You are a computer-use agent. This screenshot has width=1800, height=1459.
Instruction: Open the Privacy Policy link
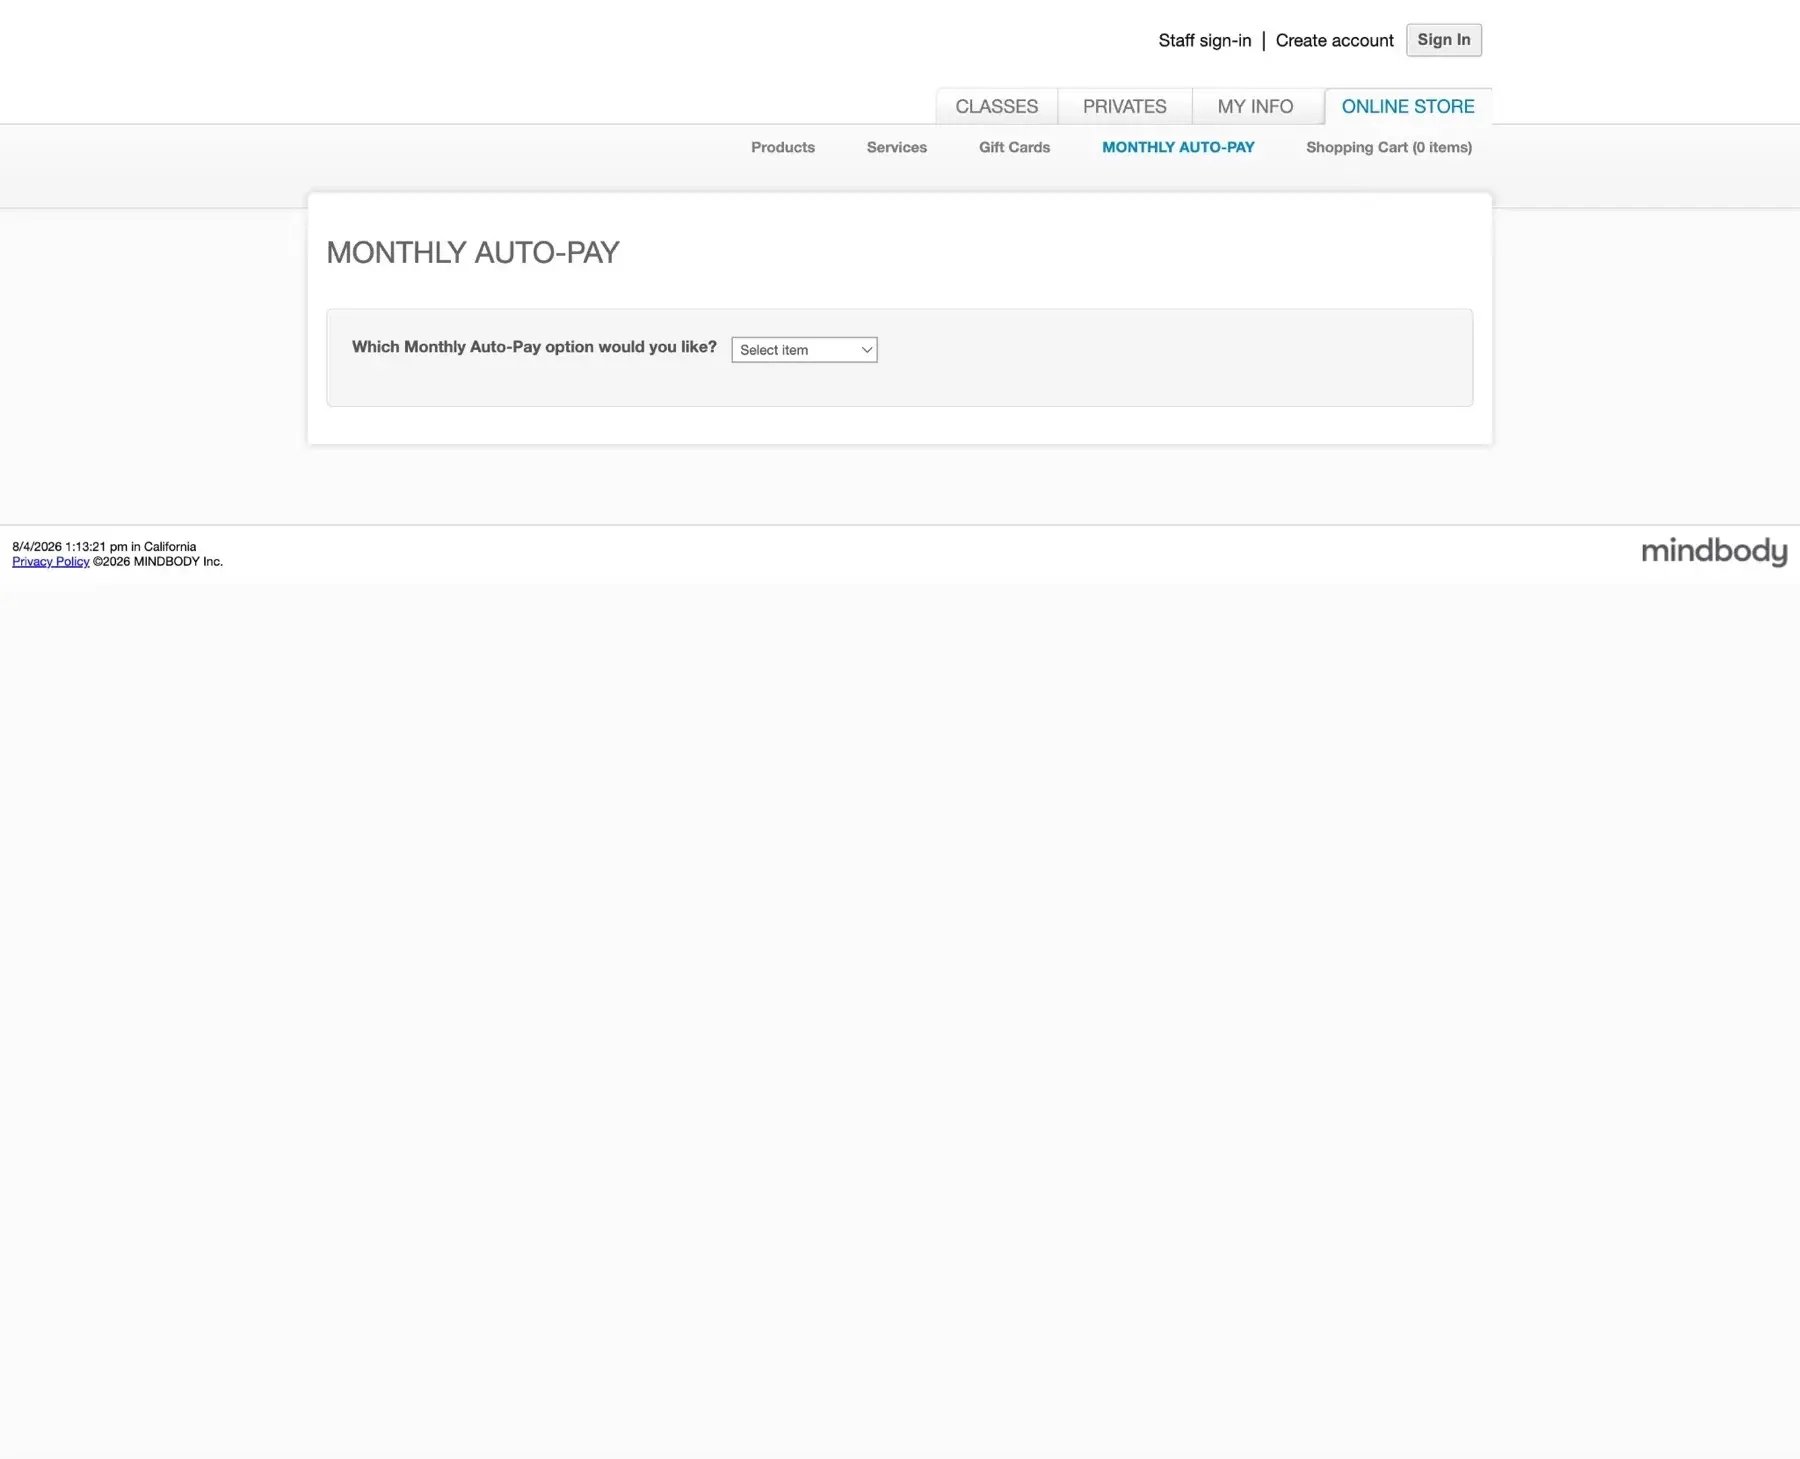pos(51,562)
